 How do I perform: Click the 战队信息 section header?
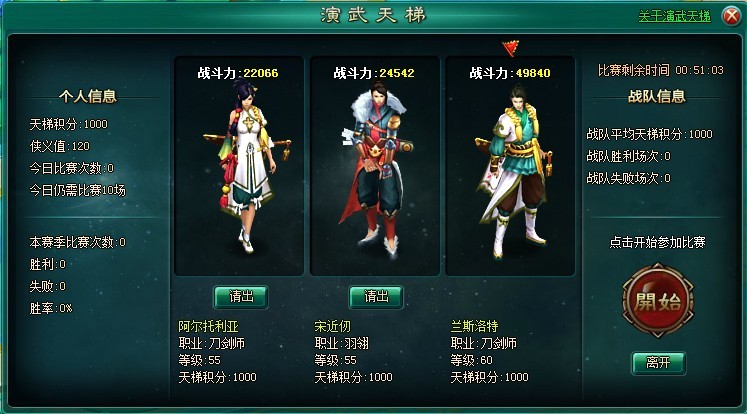click(x=656, y=97)
